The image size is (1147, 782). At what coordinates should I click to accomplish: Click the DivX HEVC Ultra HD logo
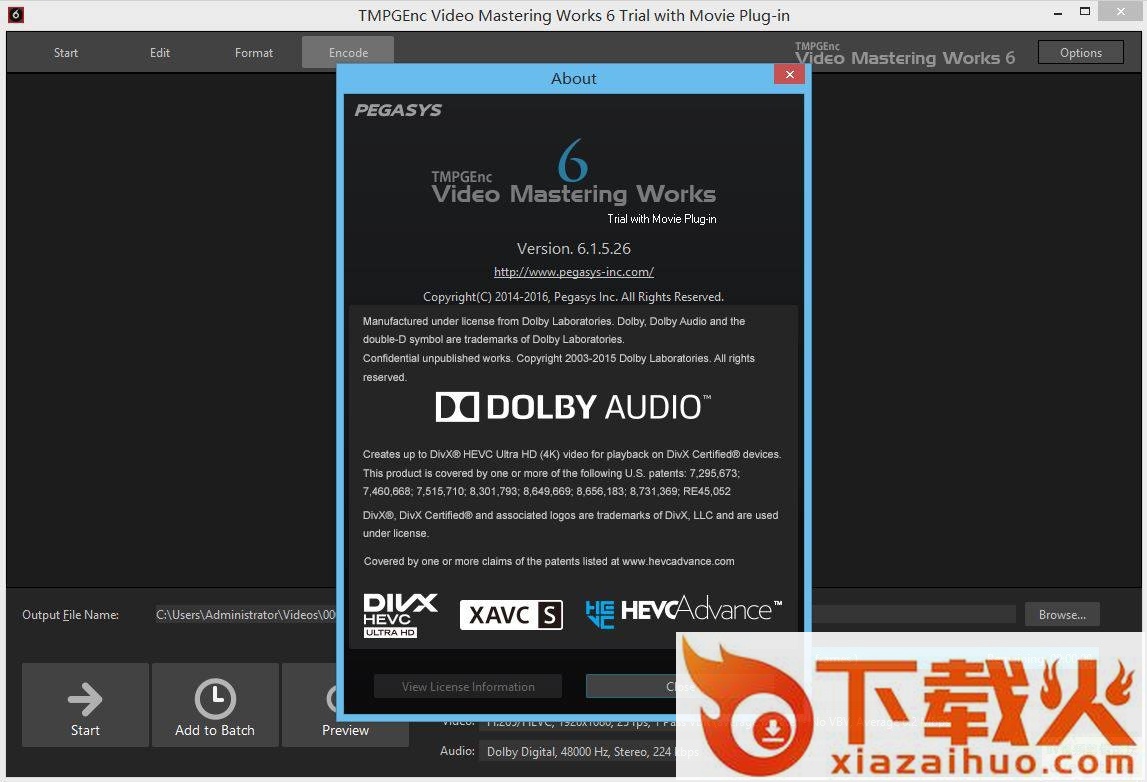click(400, 615)
